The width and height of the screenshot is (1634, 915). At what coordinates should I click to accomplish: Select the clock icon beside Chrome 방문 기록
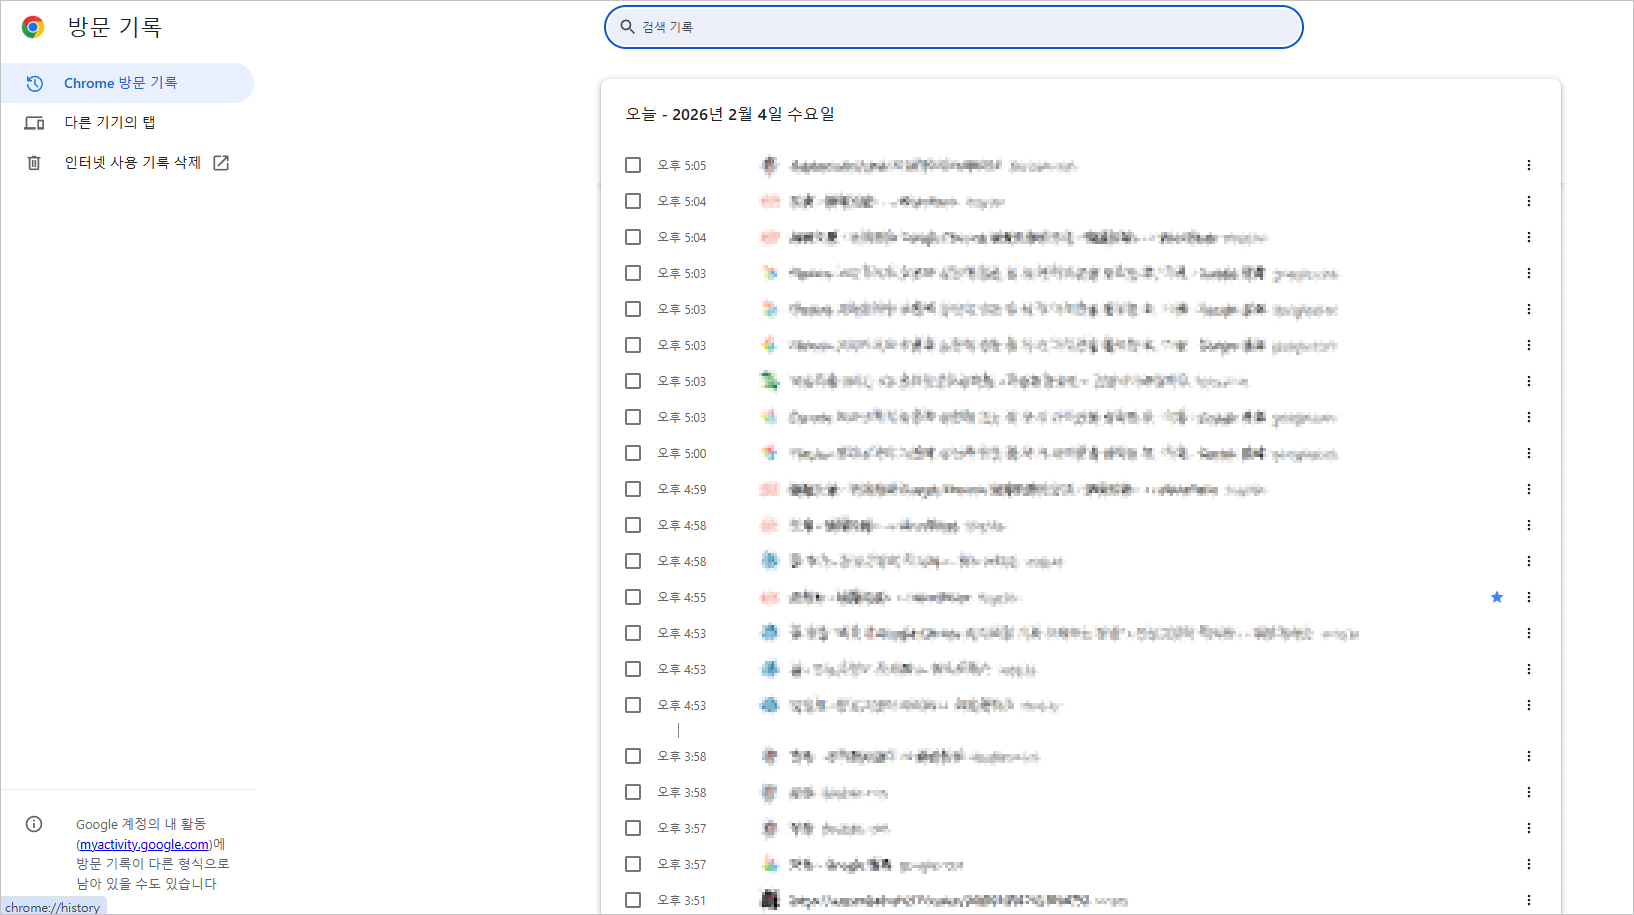[34, 83]
